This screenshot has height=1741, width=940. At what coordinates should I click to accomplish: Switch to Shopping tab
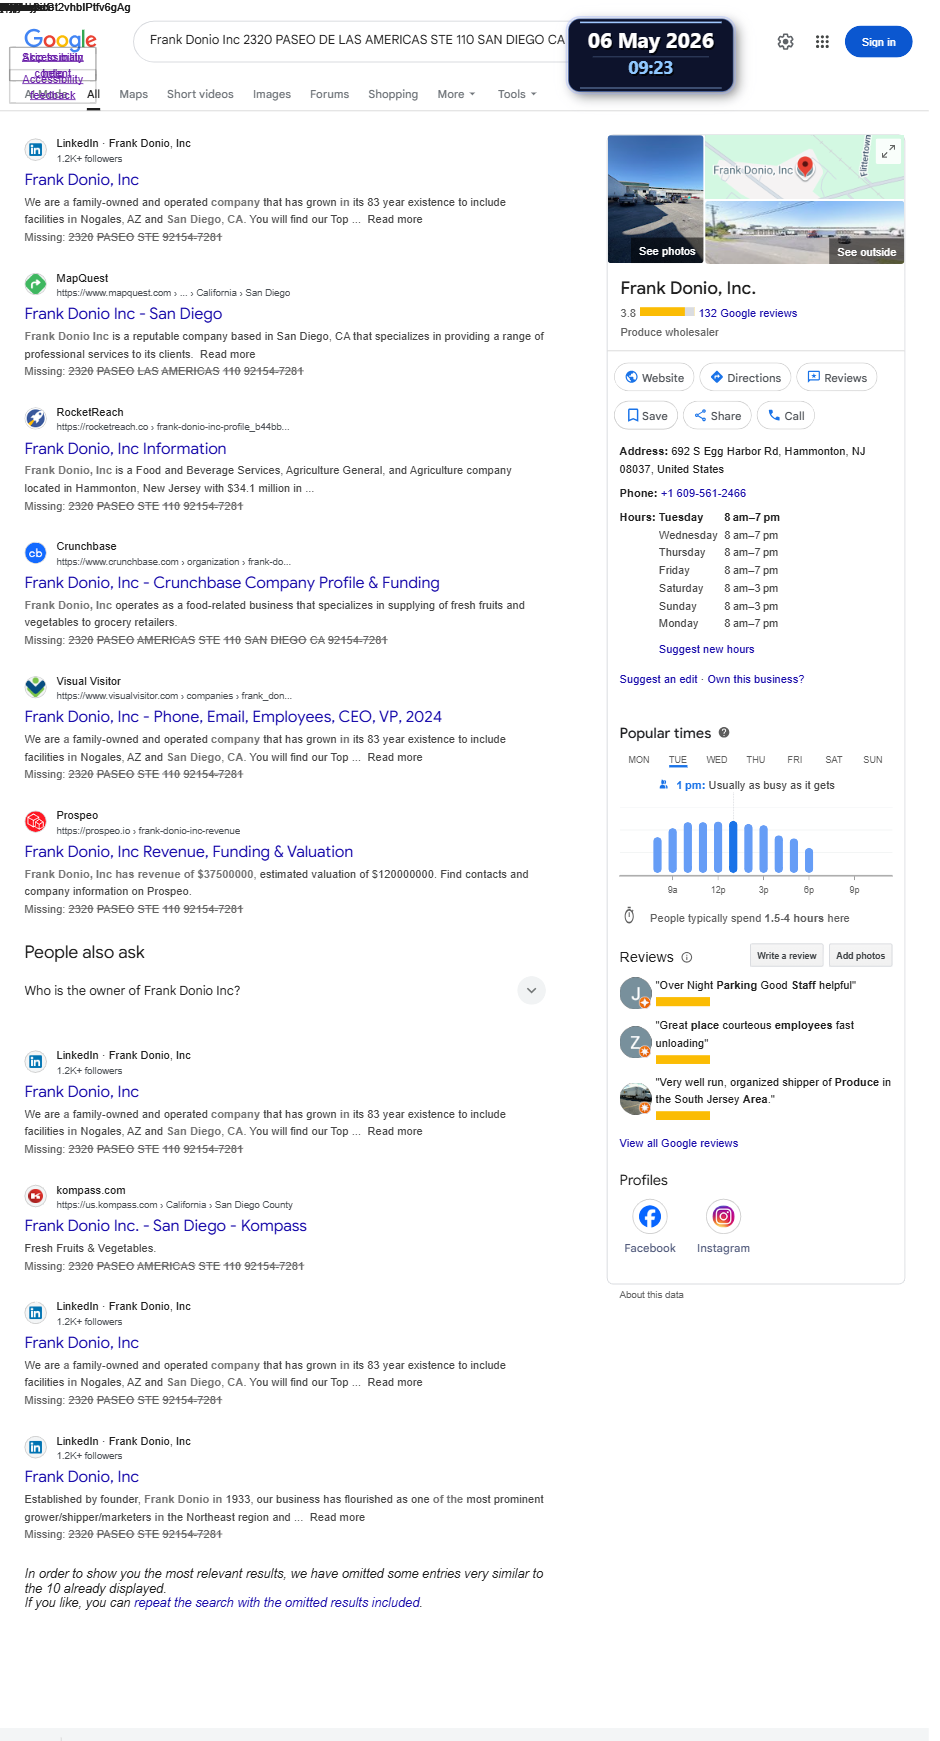[x=393, y=94]
